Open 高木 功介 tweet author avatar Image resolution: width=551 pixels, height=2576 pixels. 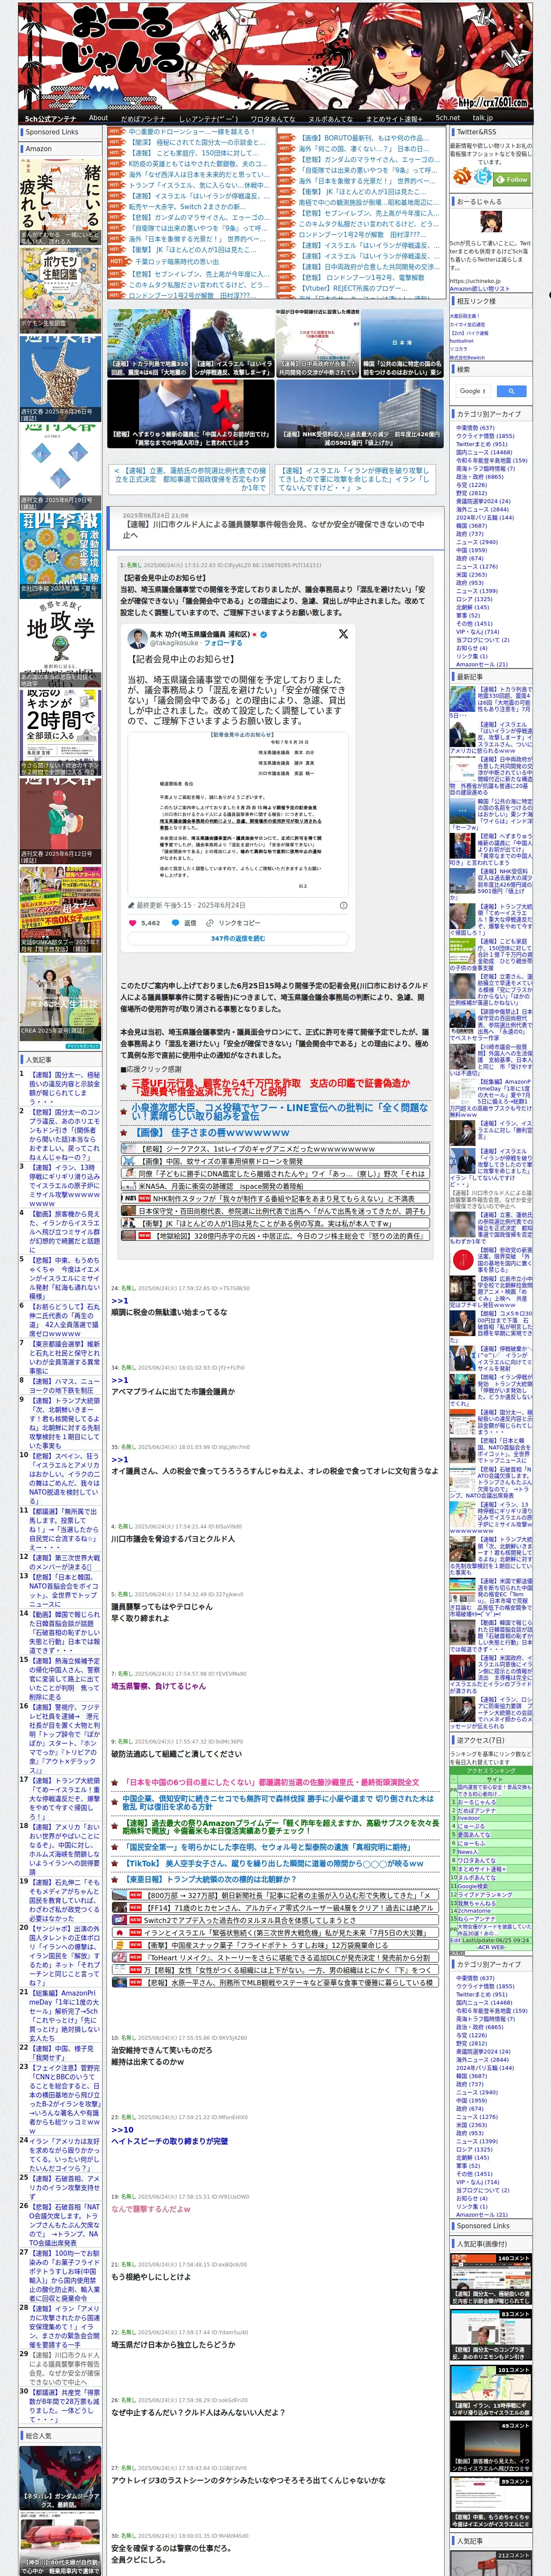137,639
